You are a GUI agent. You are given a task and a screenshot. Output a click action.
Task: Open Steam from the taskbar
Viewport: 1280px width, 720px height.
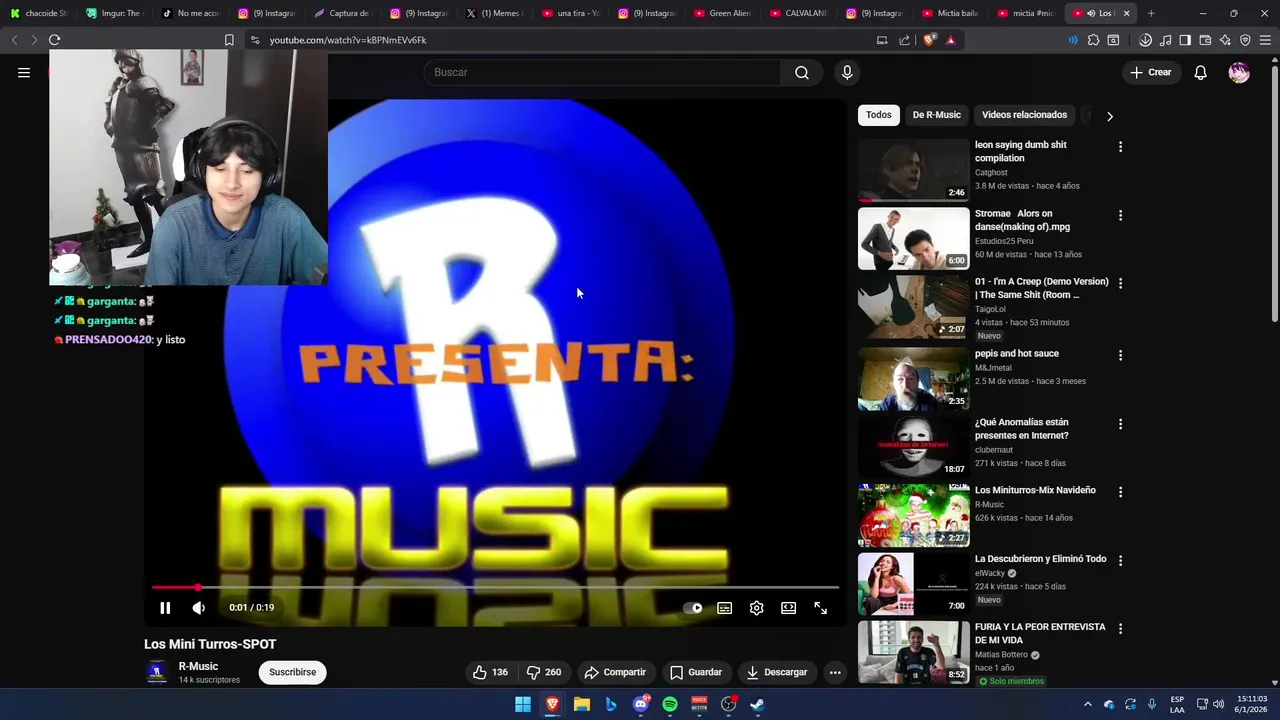pyautogui.click(x=758, y=704)
